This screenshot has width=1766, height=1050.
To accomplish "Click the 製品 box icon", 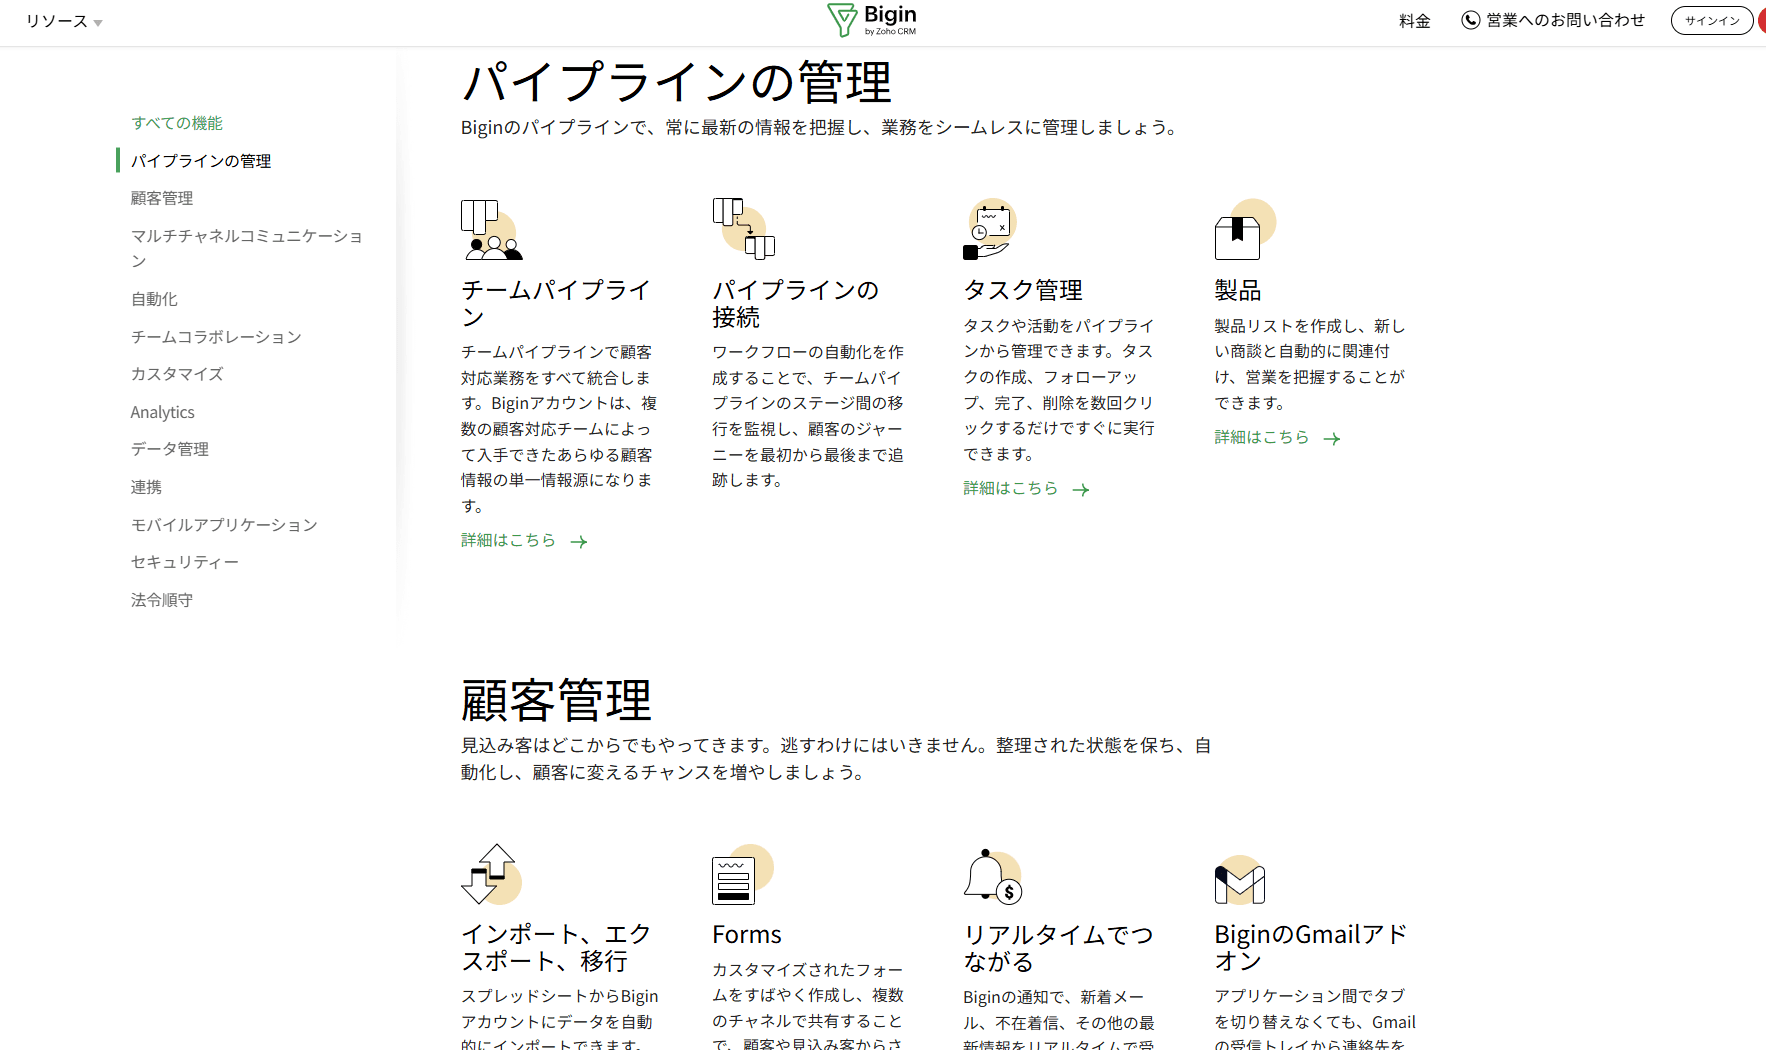I will click(1245, 229).
